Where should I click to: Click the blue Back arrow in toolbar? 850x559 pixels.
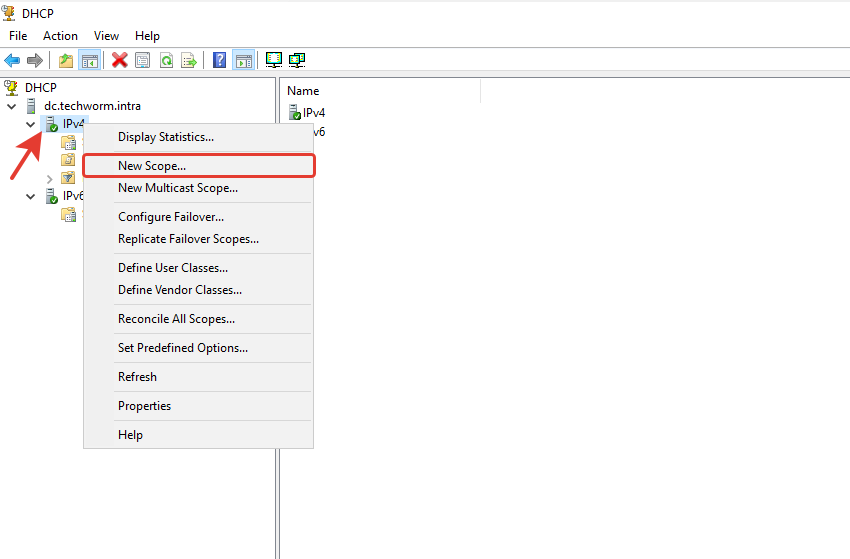(x=12, y=60)
